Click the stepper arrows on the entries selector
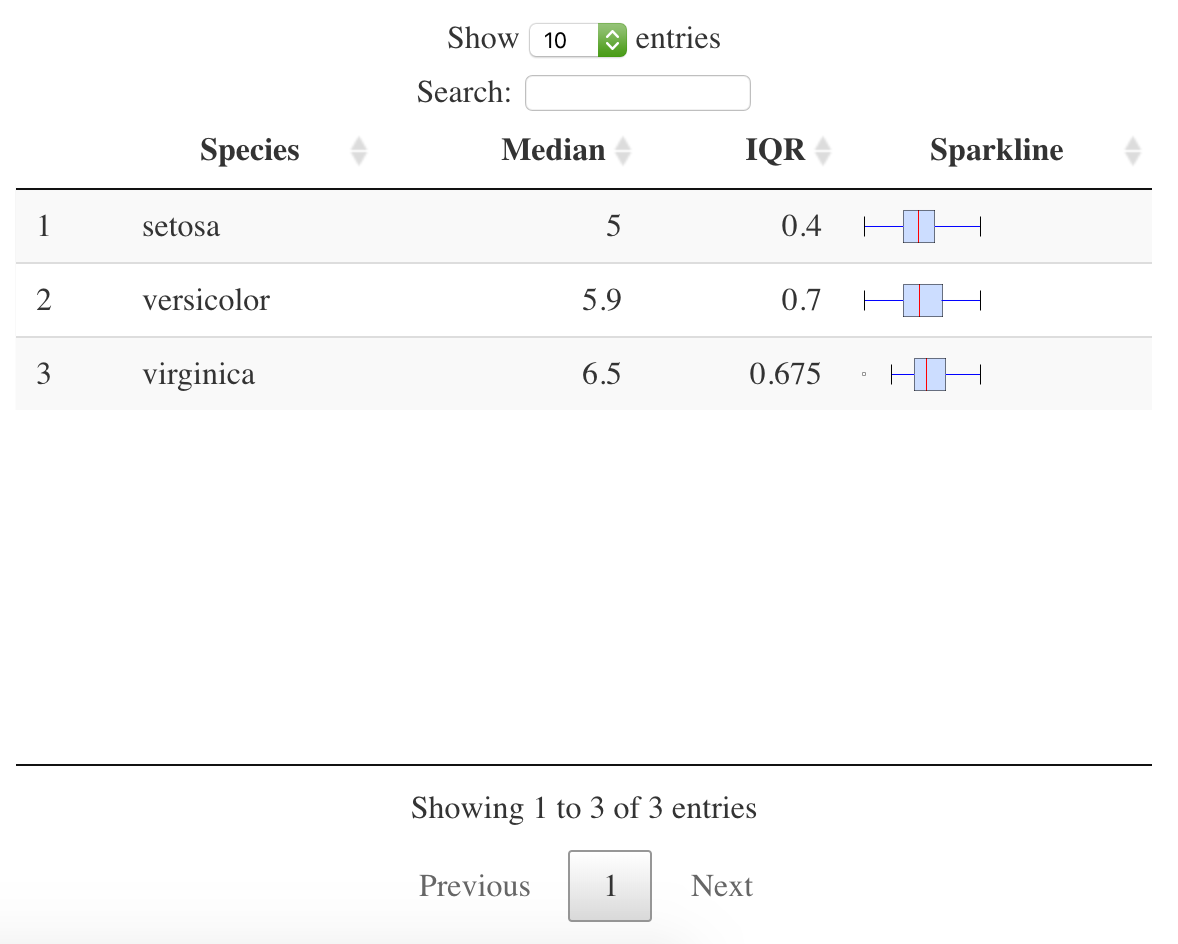This screenshot has width=1178, height=944. point(614,39)
